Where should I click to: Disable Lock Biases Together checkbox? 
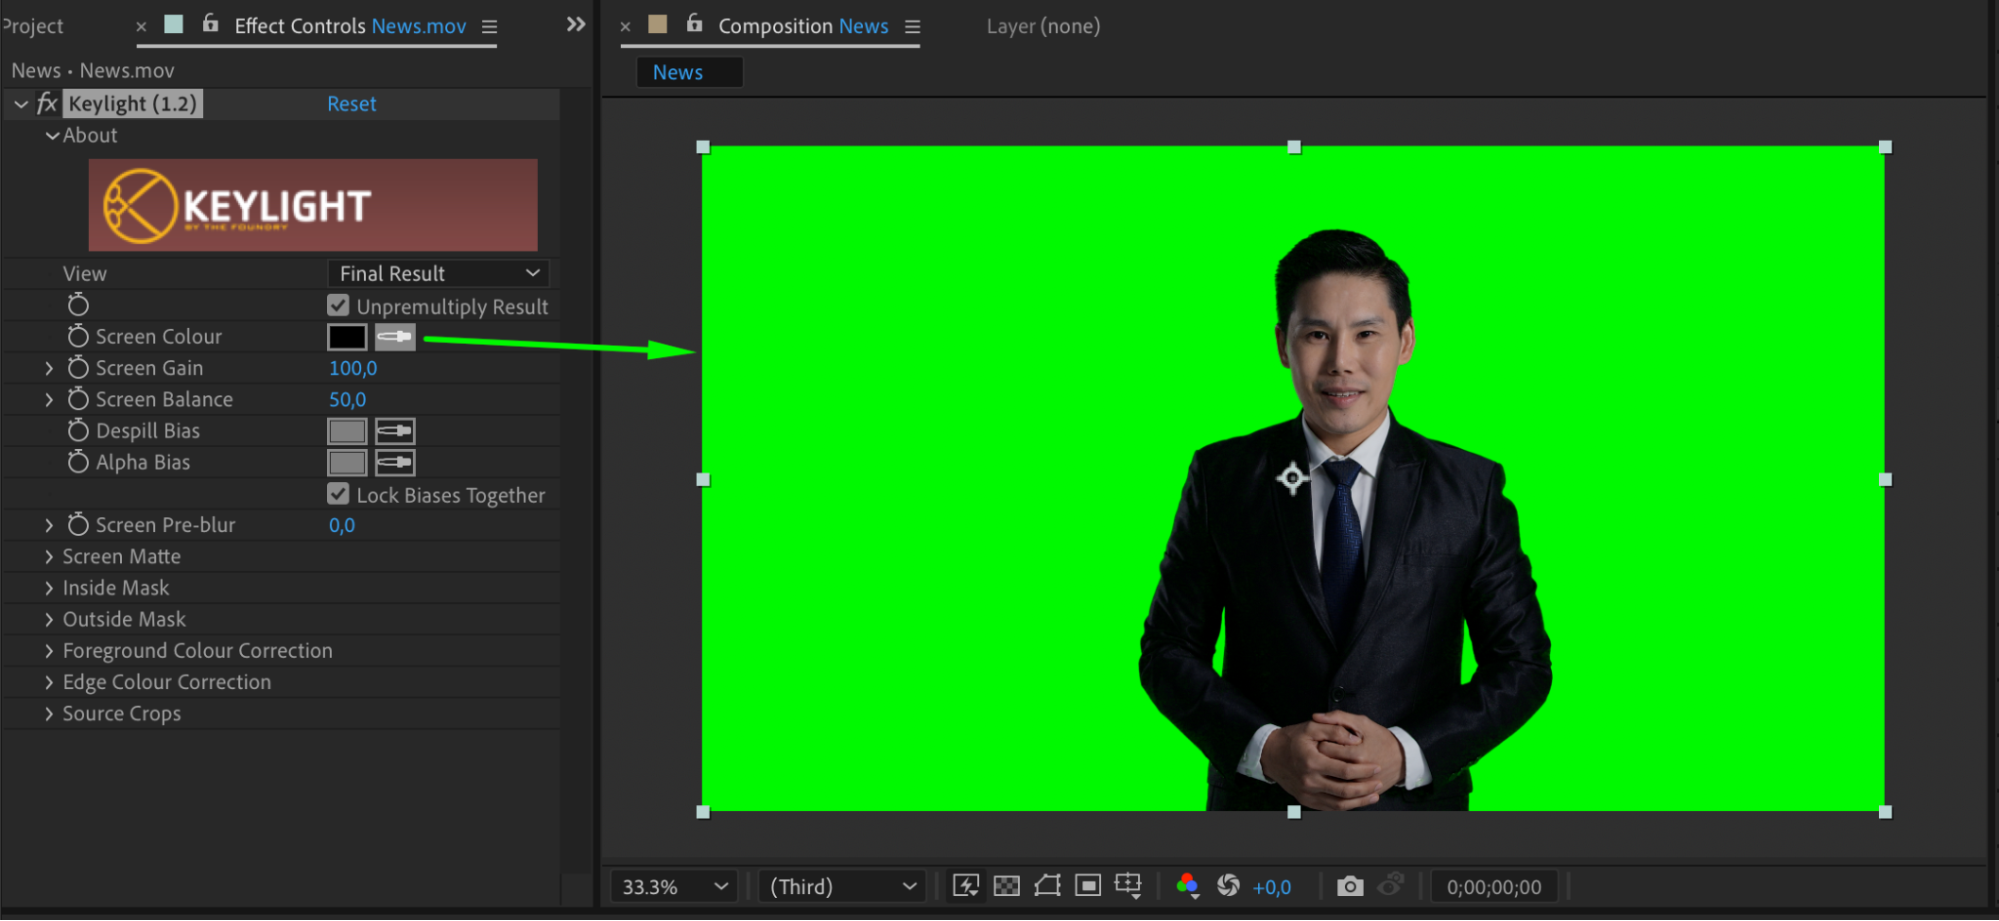point(338,494)
